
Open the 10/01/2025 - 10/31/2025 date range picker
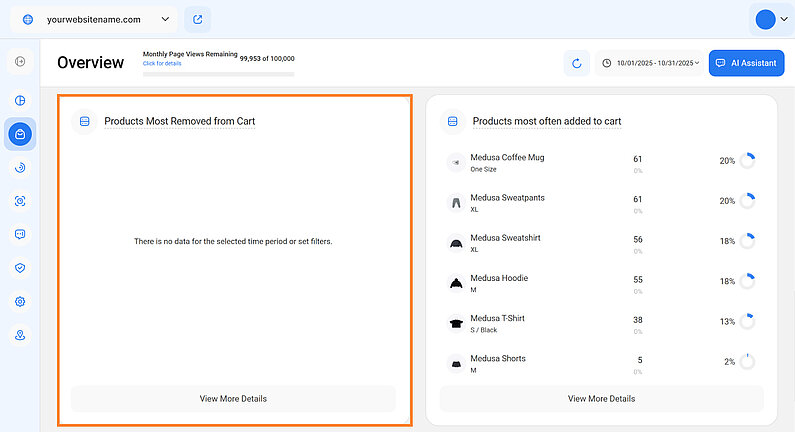(649, 63)
